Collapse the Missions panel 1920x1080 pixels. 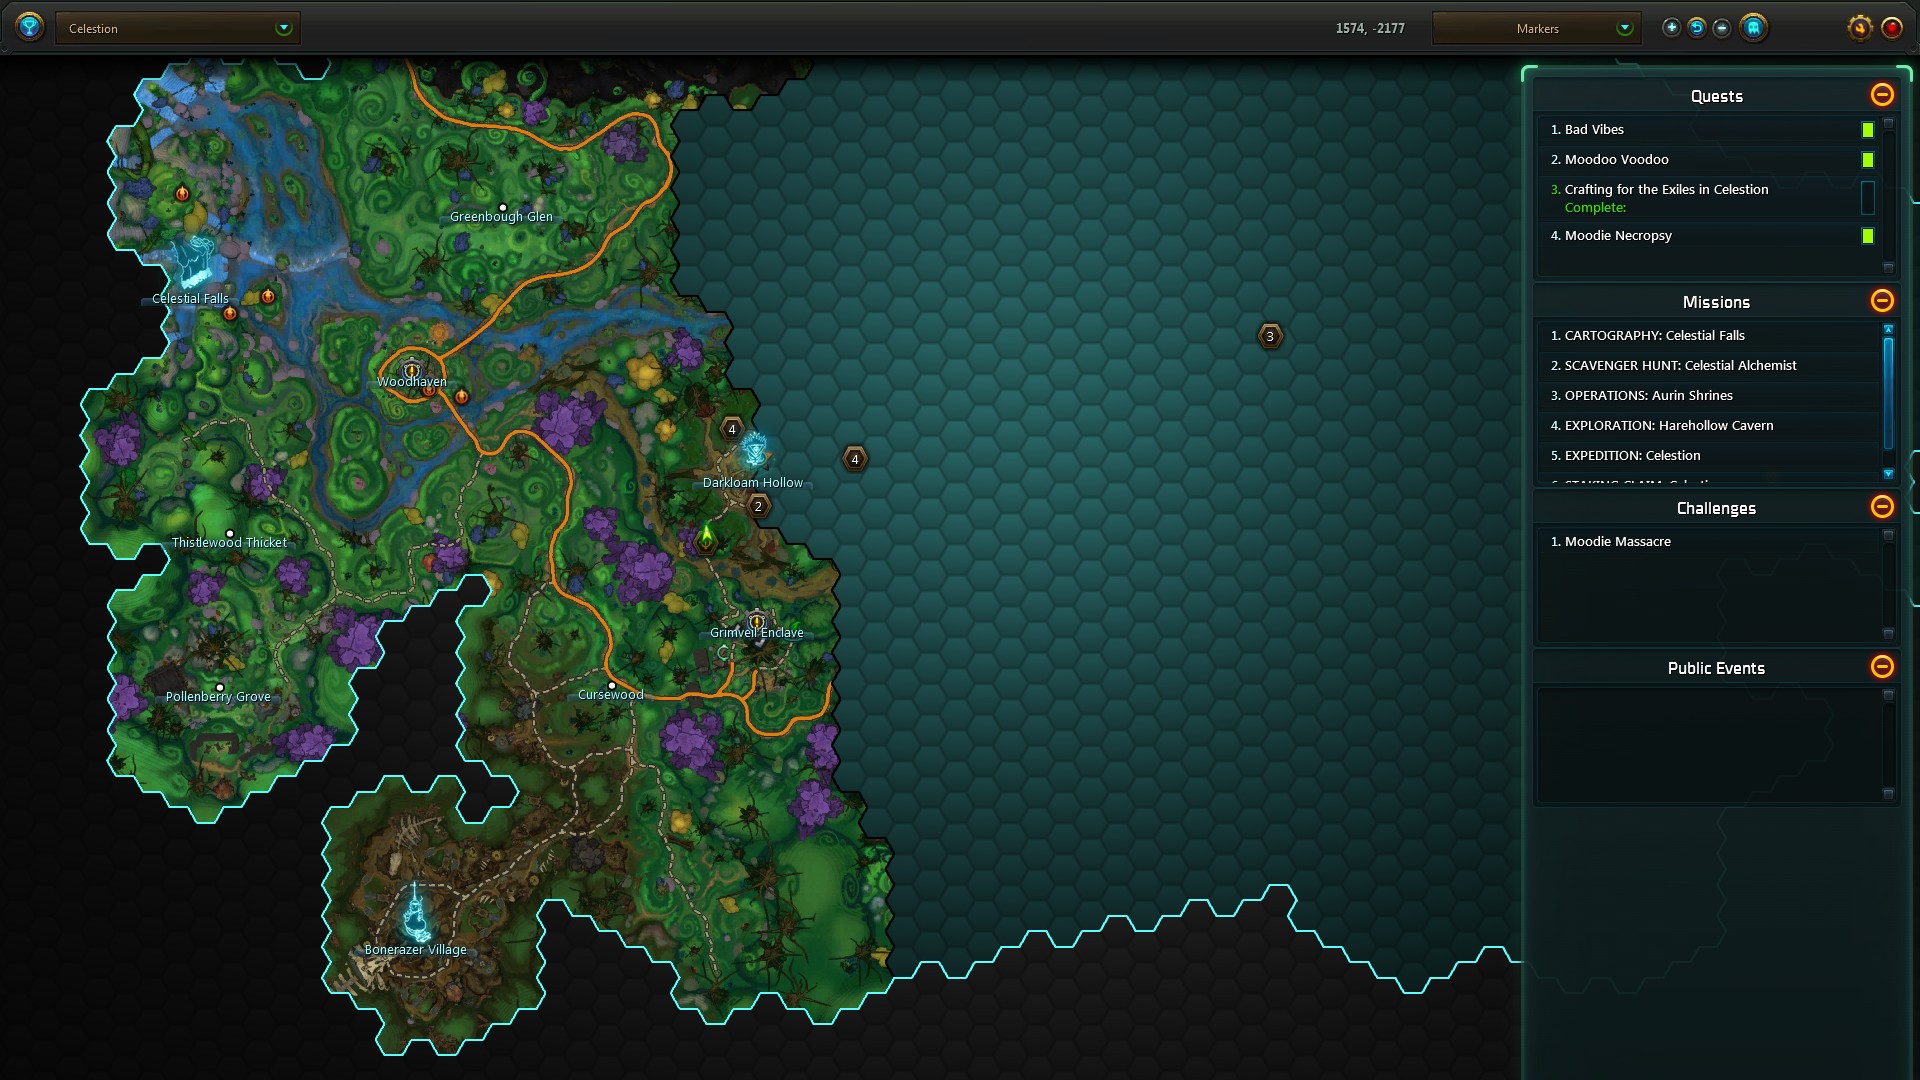click(x=1882, y=301)
